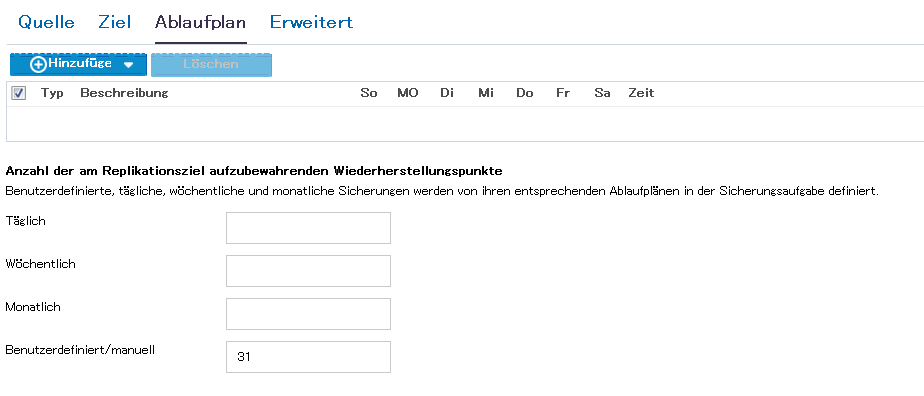924x396 pixels.
Task: Focus the Monatlich input field
Action: pos(308,314)
